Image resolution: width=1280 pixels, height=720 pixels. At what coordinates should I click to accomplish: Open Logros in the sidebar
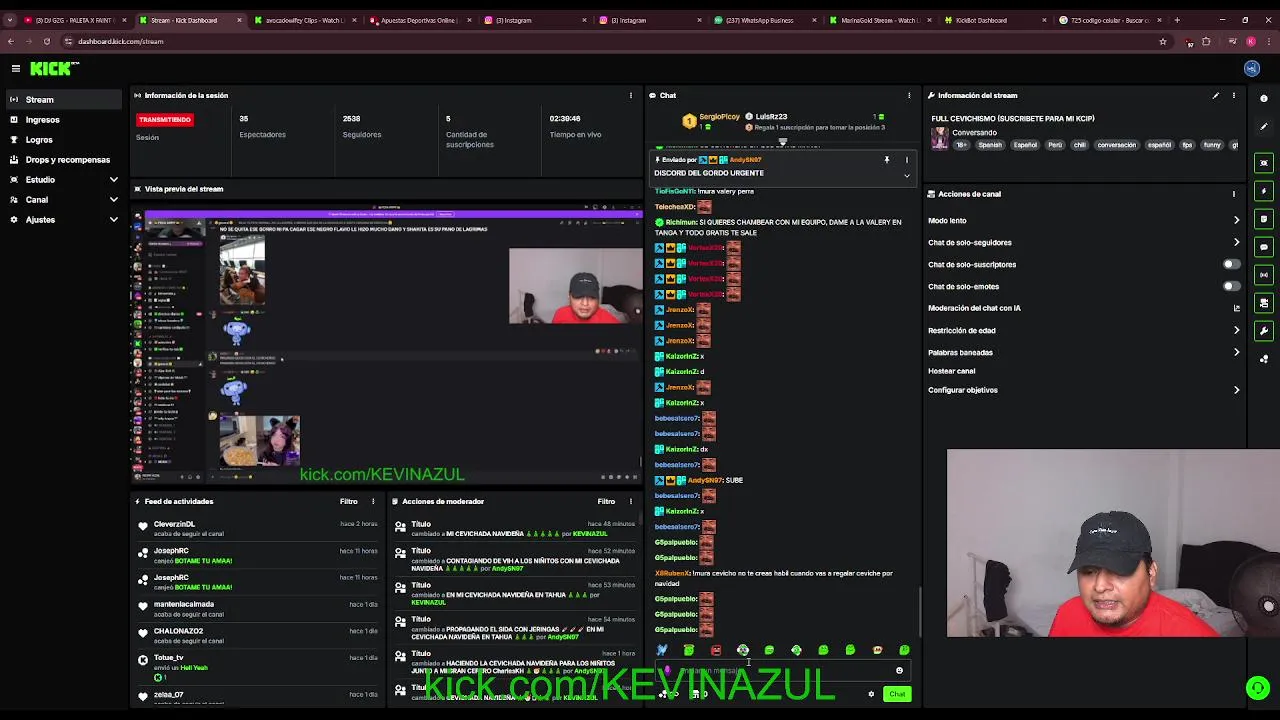pyautogui.click(x=65, y=139)
